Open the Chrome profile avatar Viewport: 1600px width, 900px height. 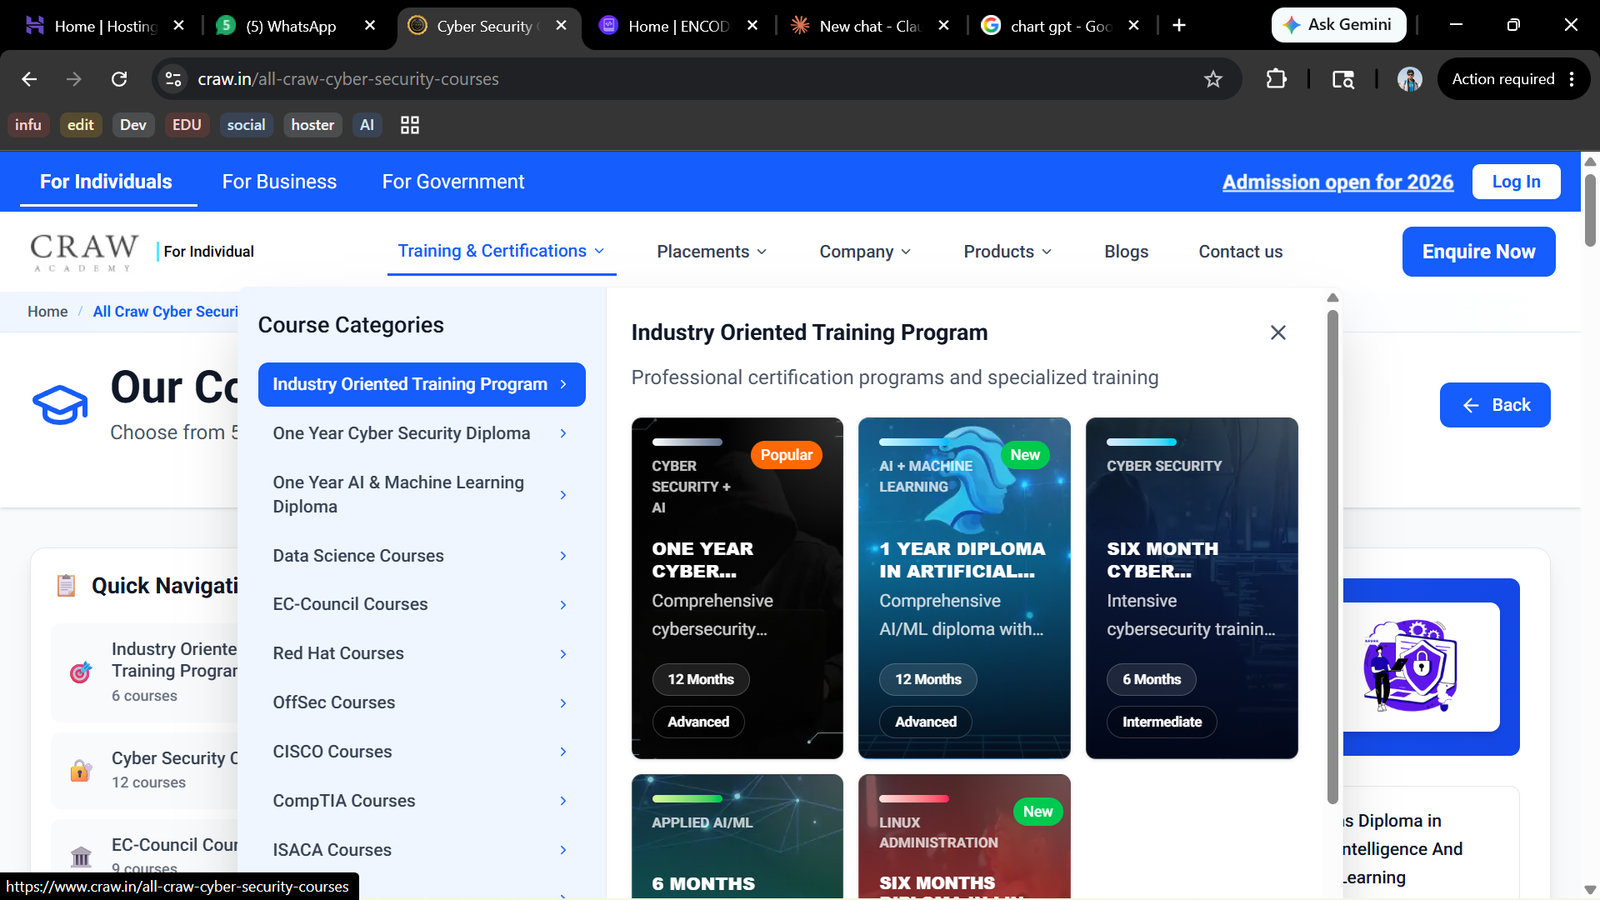coord(1410,79)
